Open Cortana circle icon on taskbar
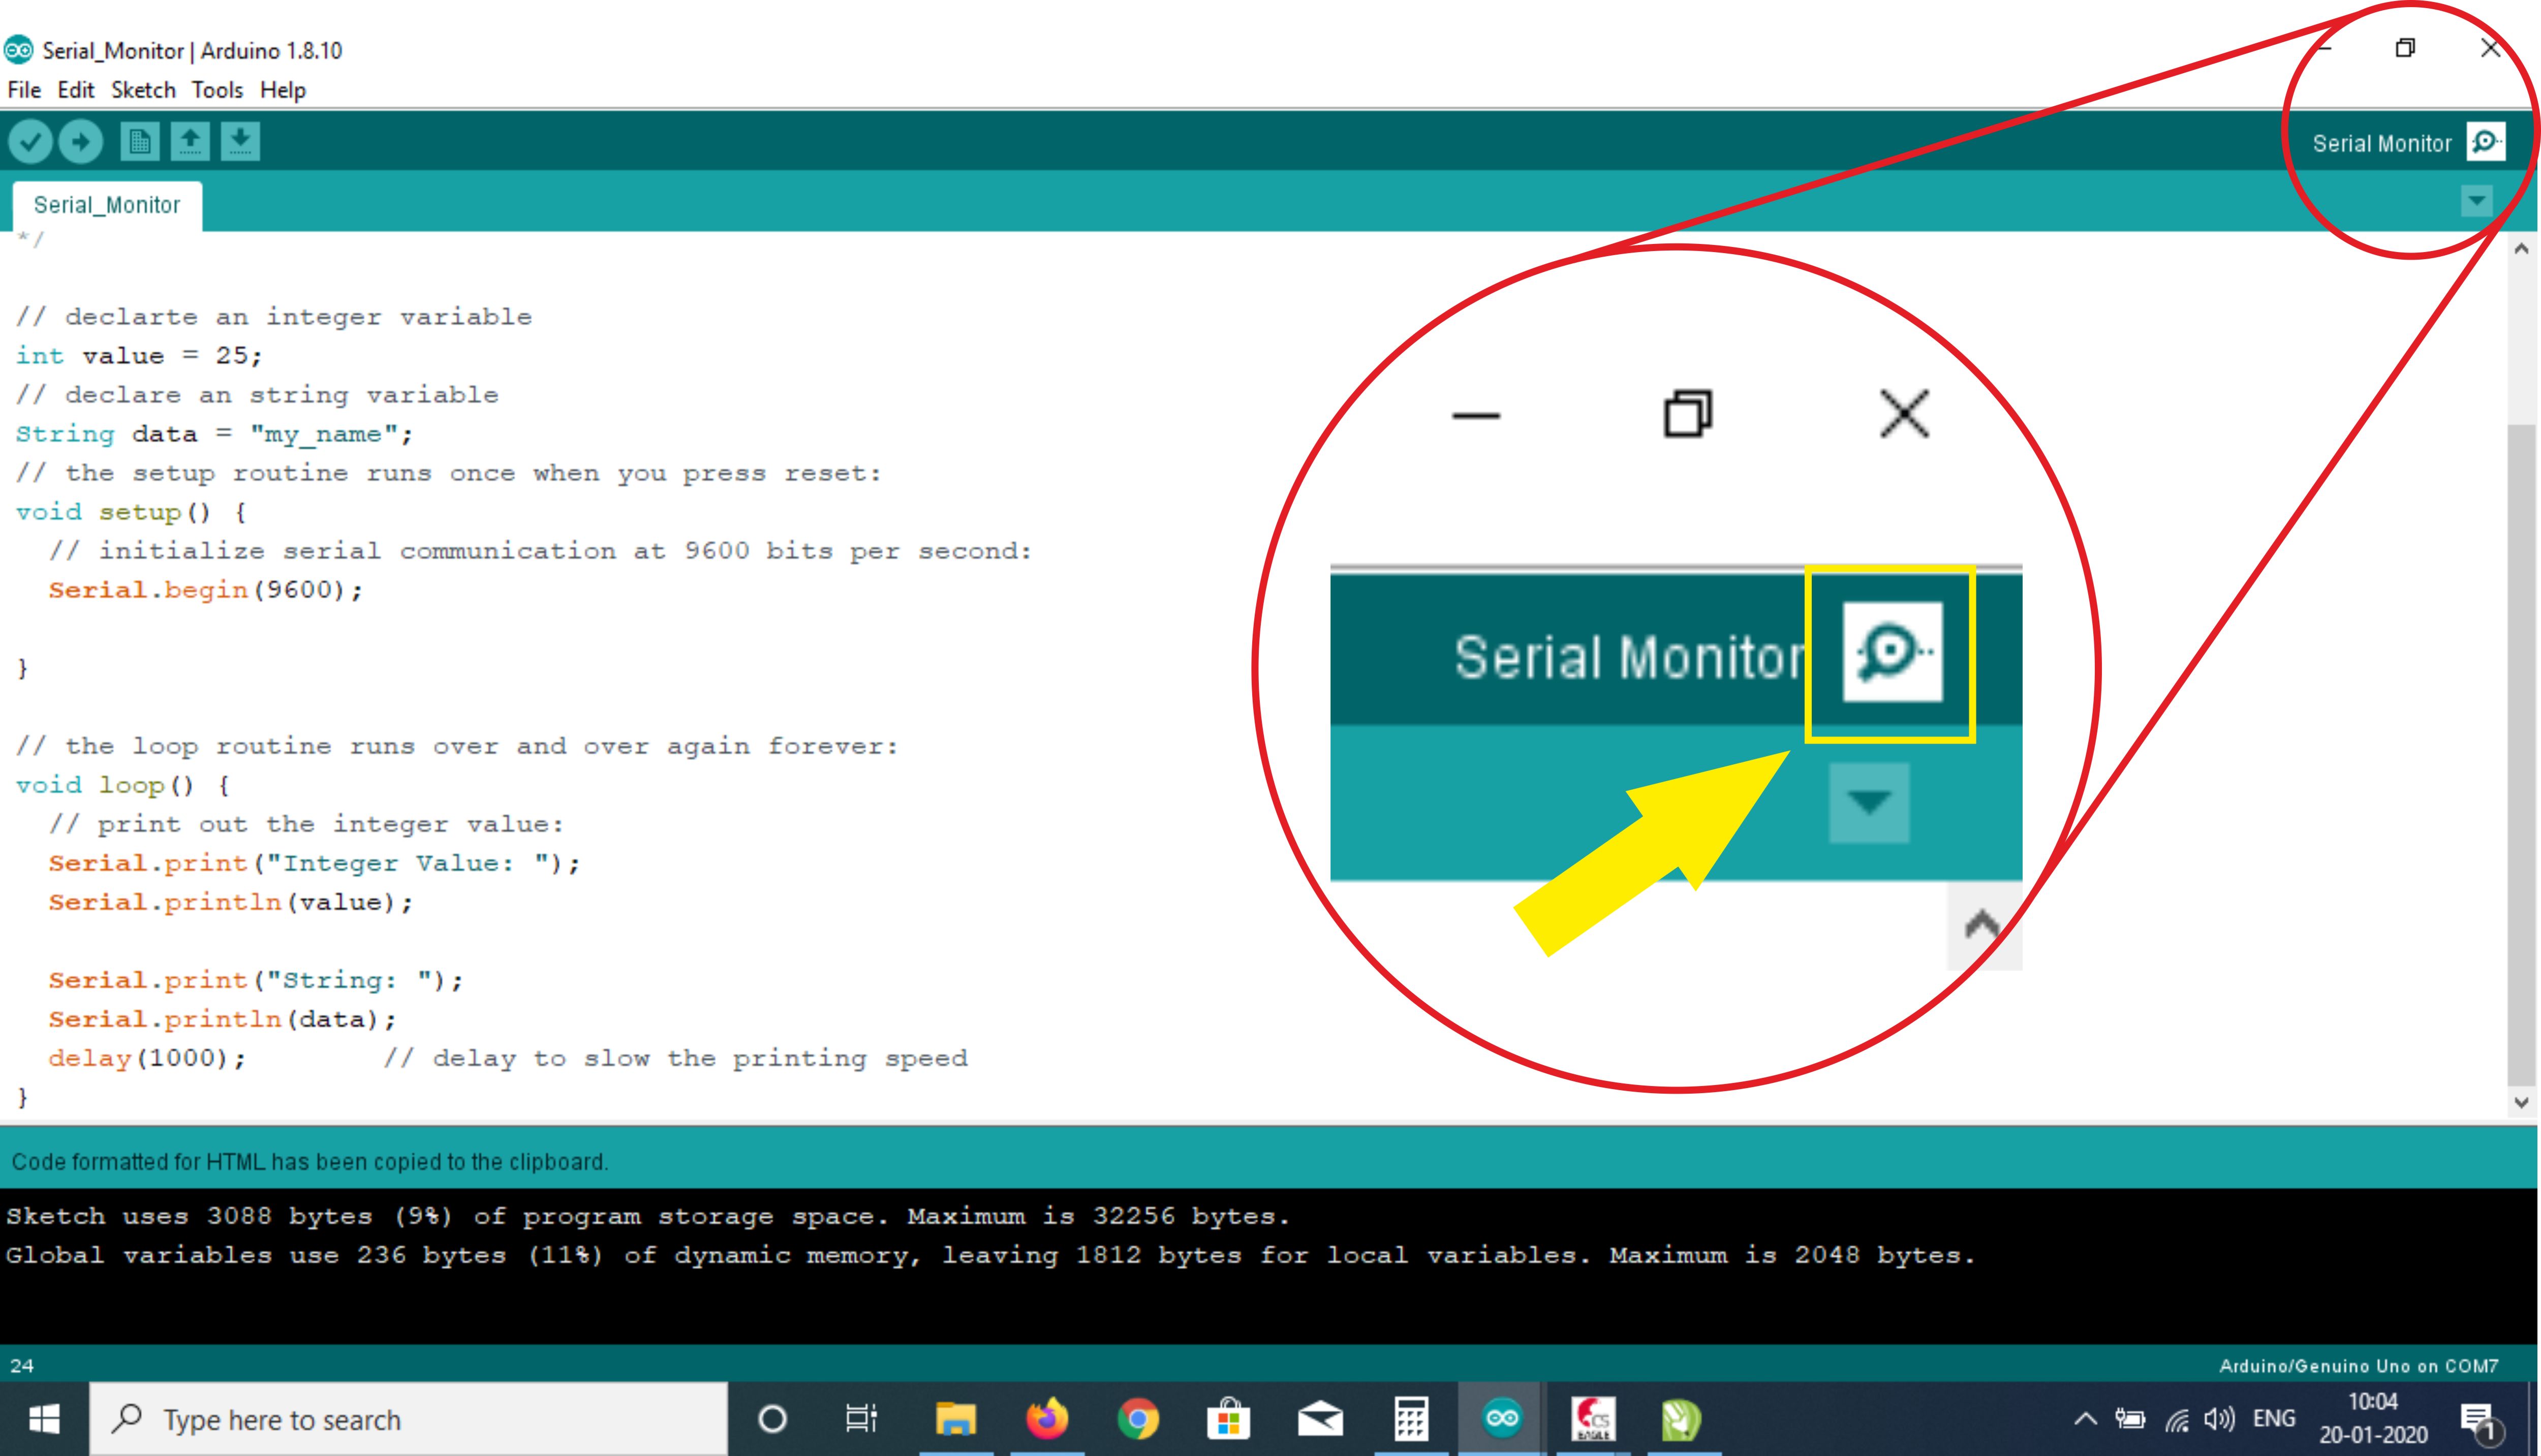 click(772, 1419)
